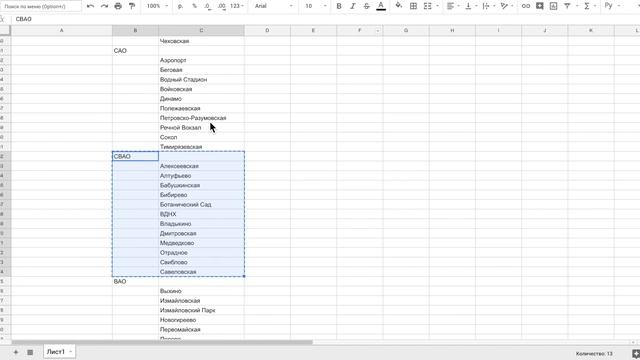Image resolution: width=640 pixels, height=360 pixels.
Task: Open the zoom 100% dropdown
Action: (x=157, y=6)
